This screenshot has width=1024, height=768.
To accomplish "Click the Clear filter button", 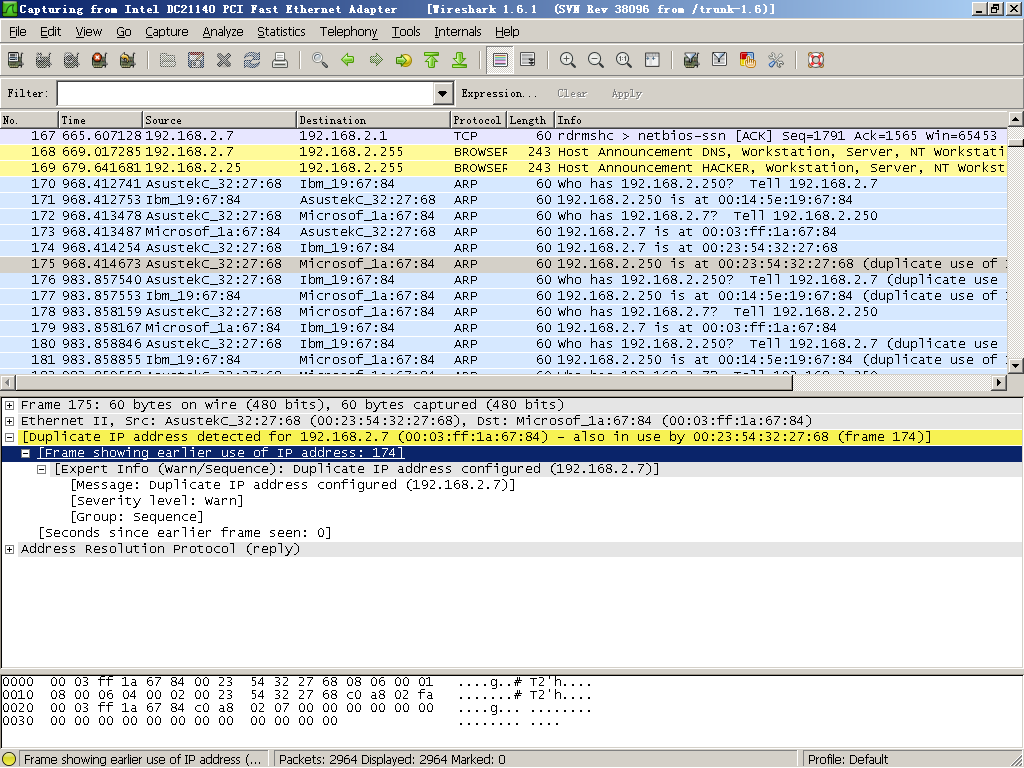I will (x=572, y=93).
